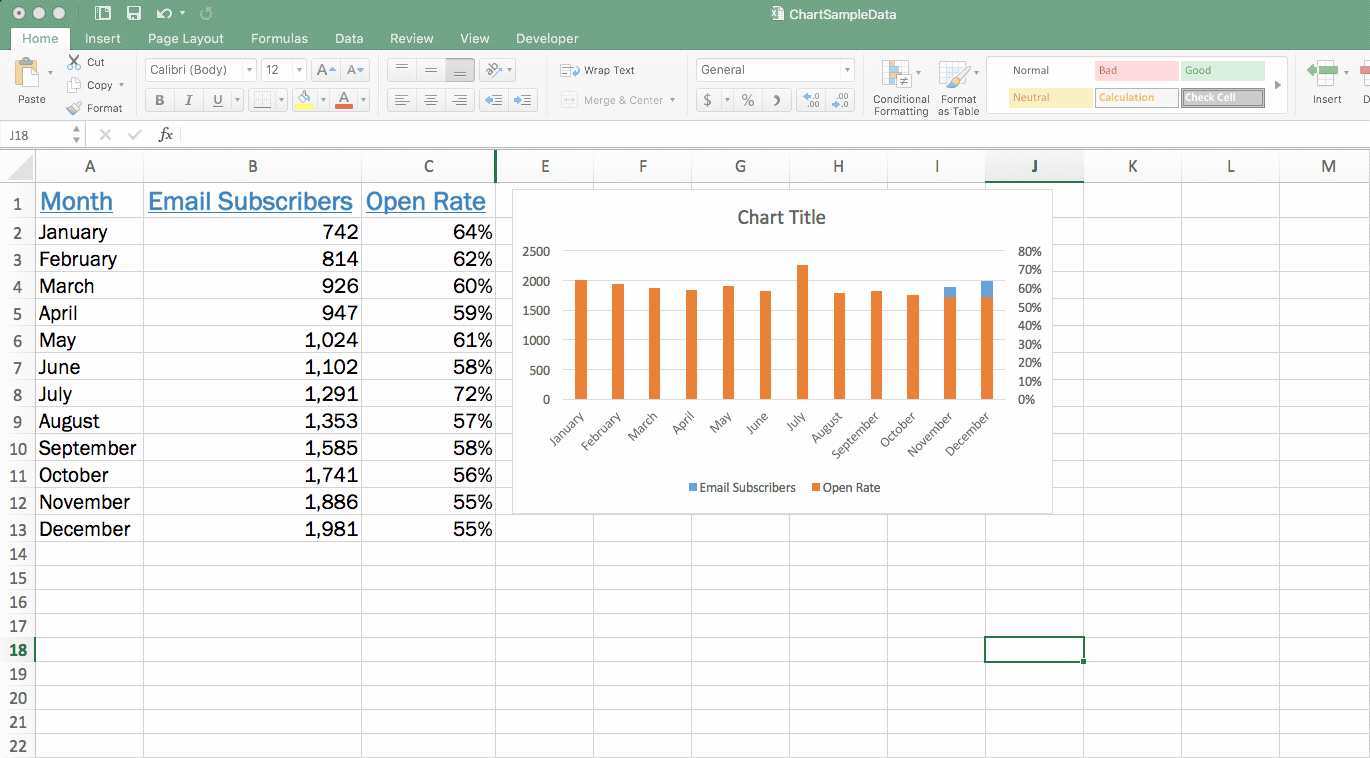Open the Developer ribbon tab
Viewport: 1370px width, 758px height.
547,38
